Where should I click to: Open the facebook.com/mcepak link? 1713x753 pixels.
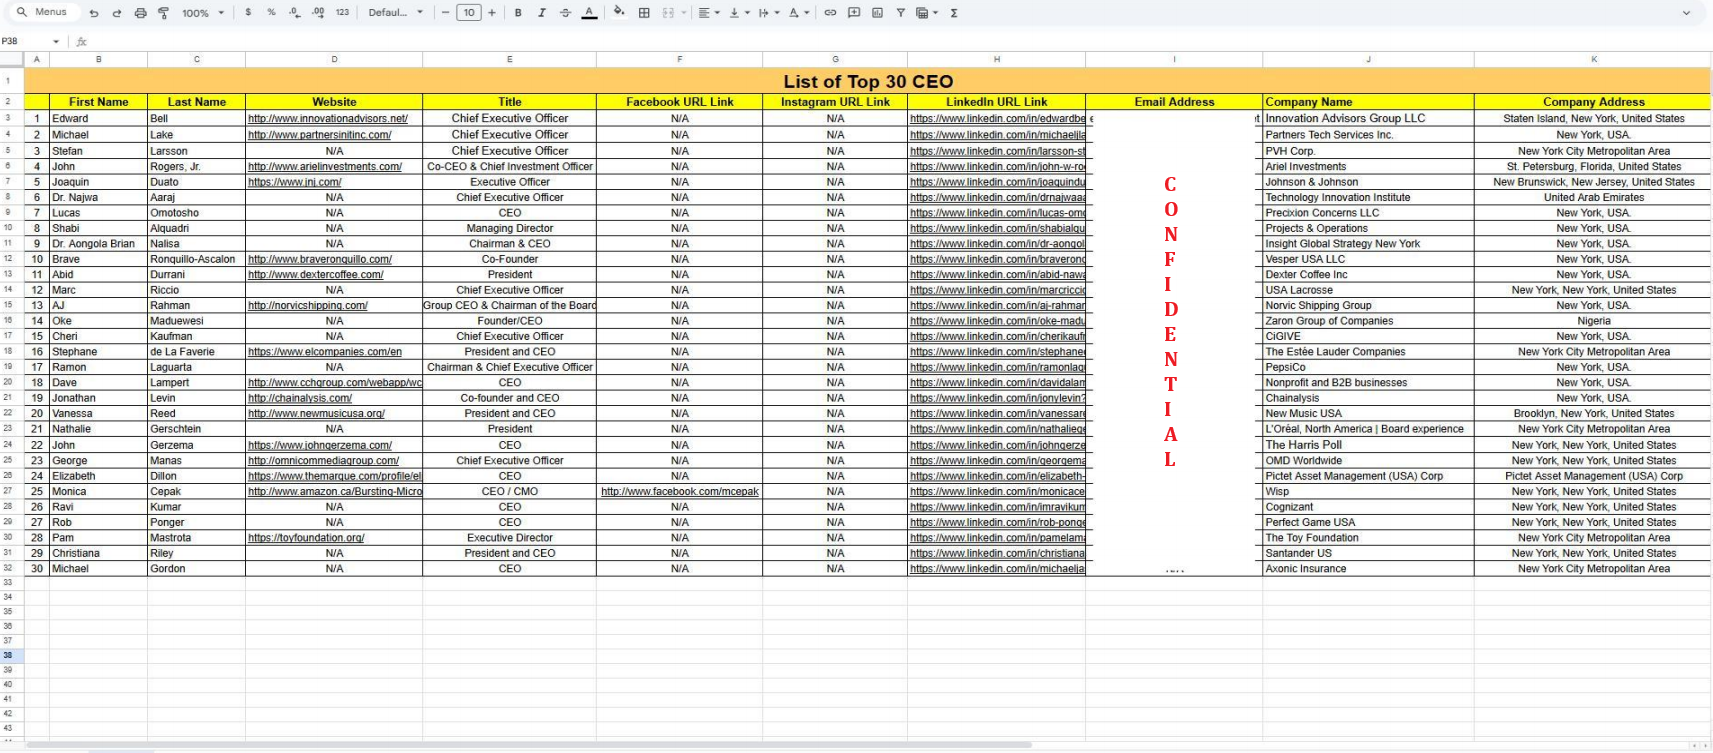coord(680,492)
